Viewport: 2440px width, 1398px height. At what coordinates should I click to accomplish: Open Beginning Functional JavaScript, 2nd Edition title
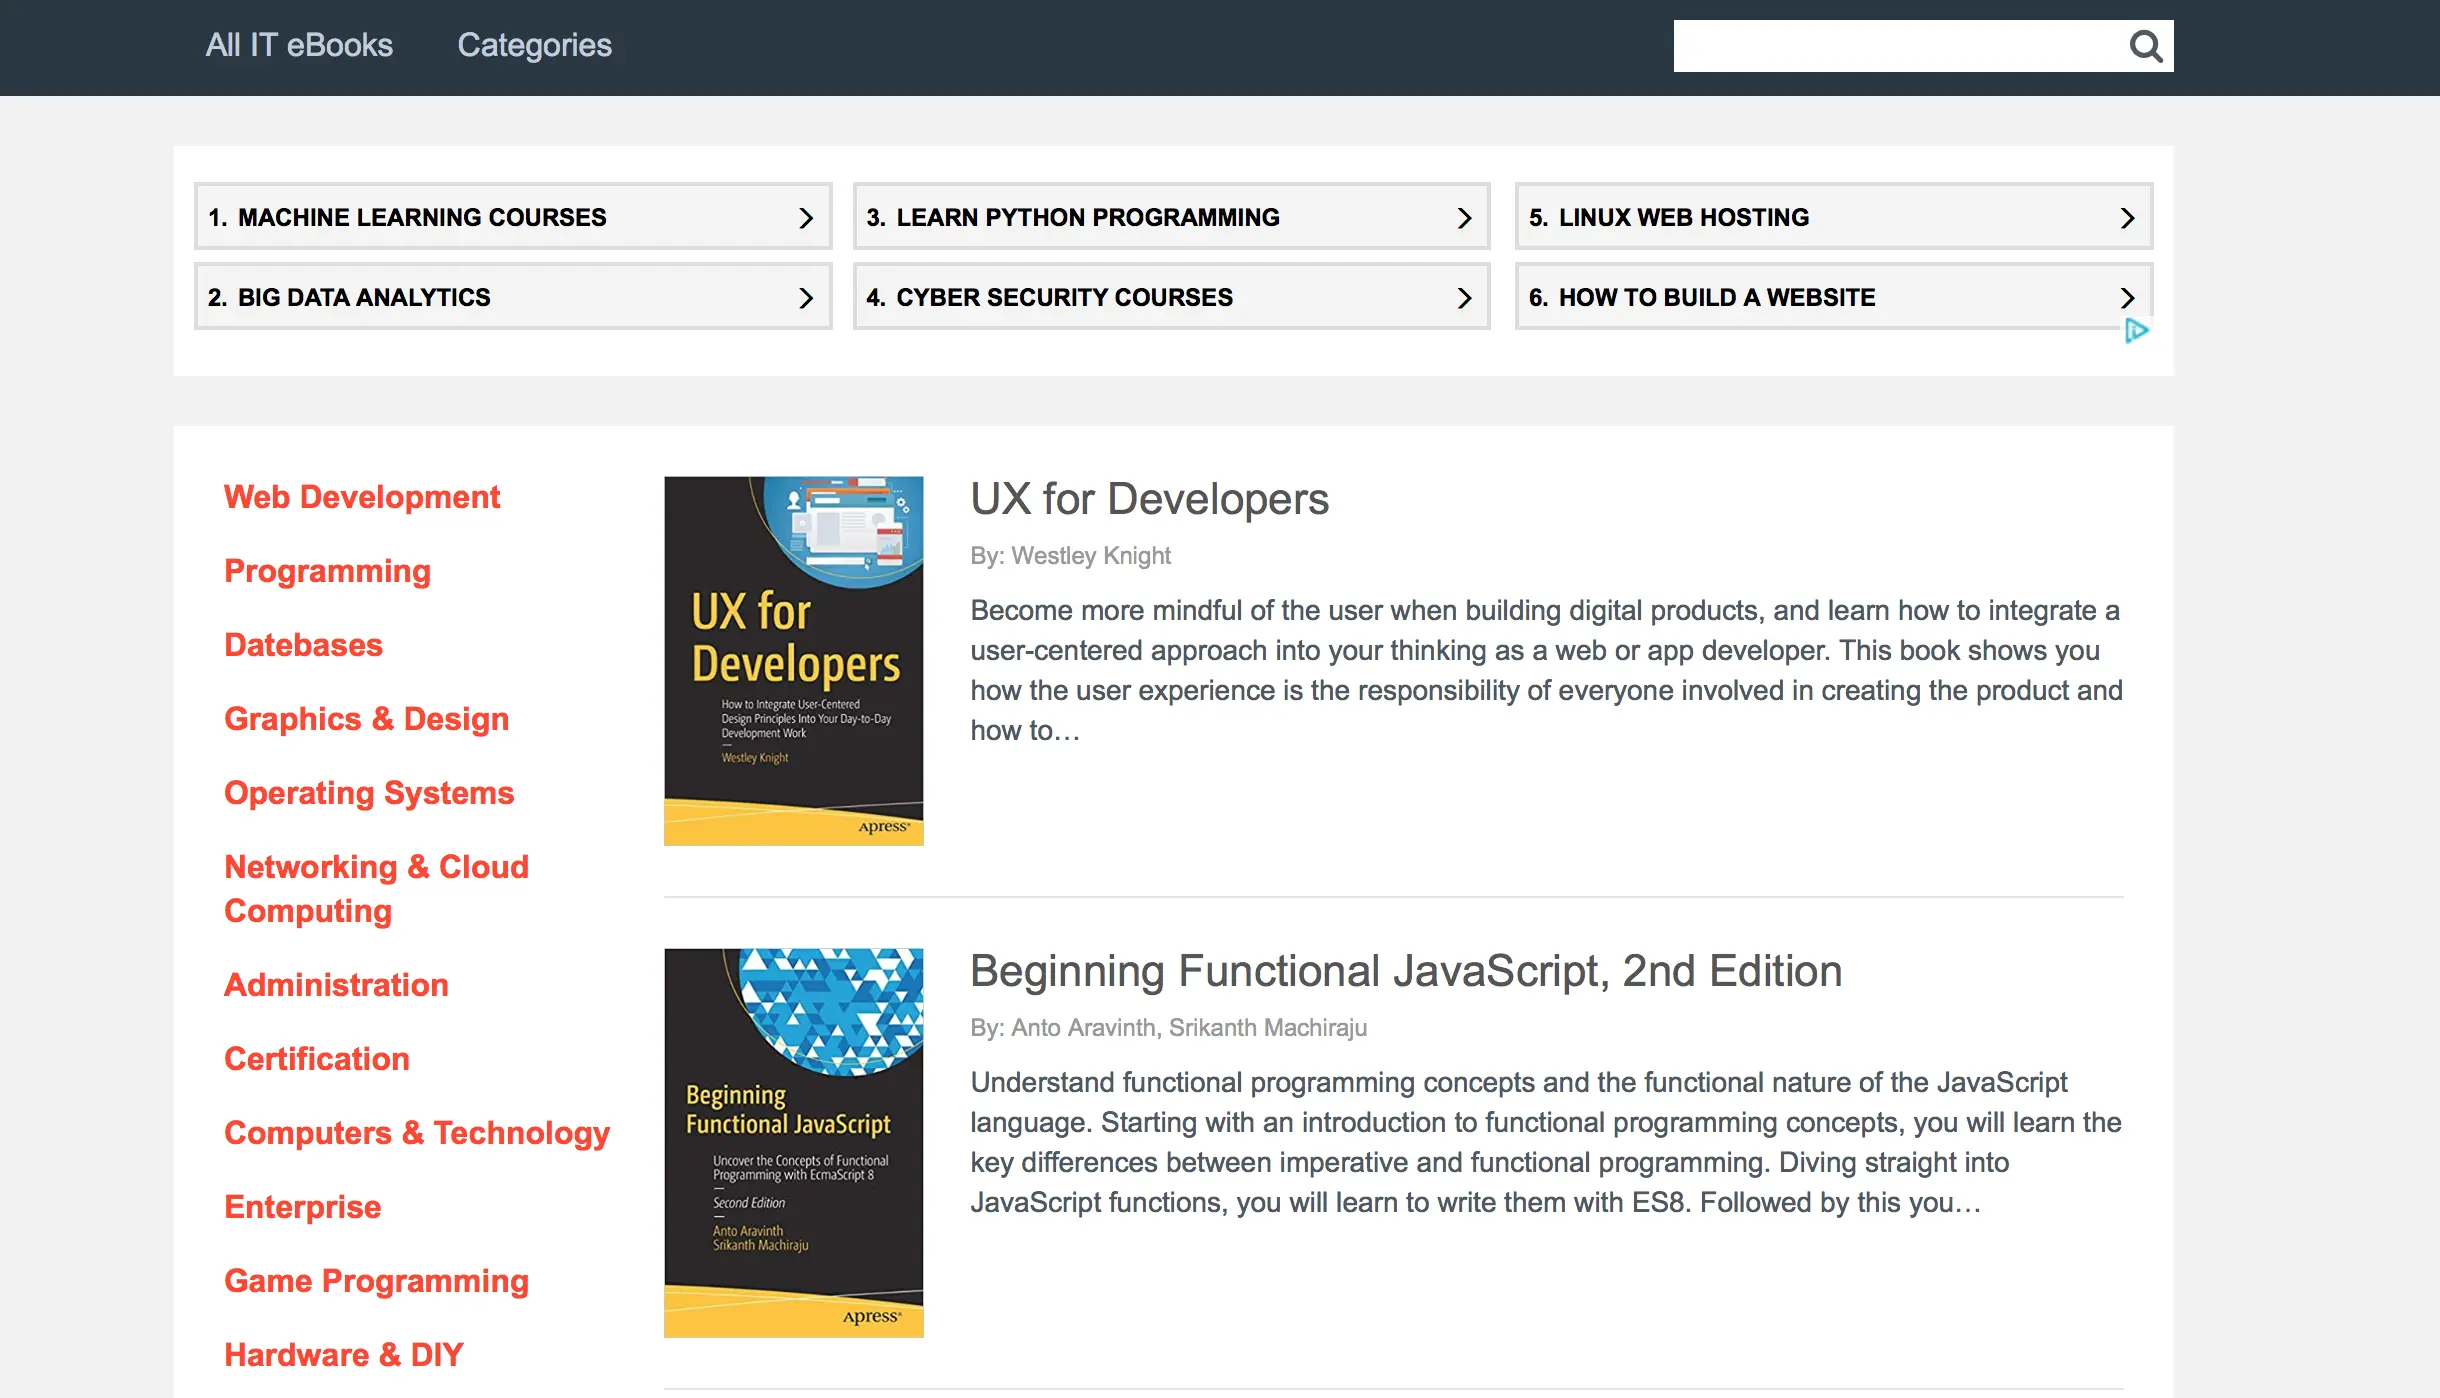point(1406,971)
